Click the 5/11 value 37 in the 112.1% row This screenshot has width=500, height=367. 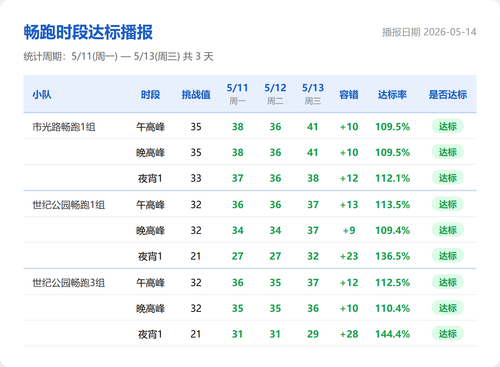237,178
